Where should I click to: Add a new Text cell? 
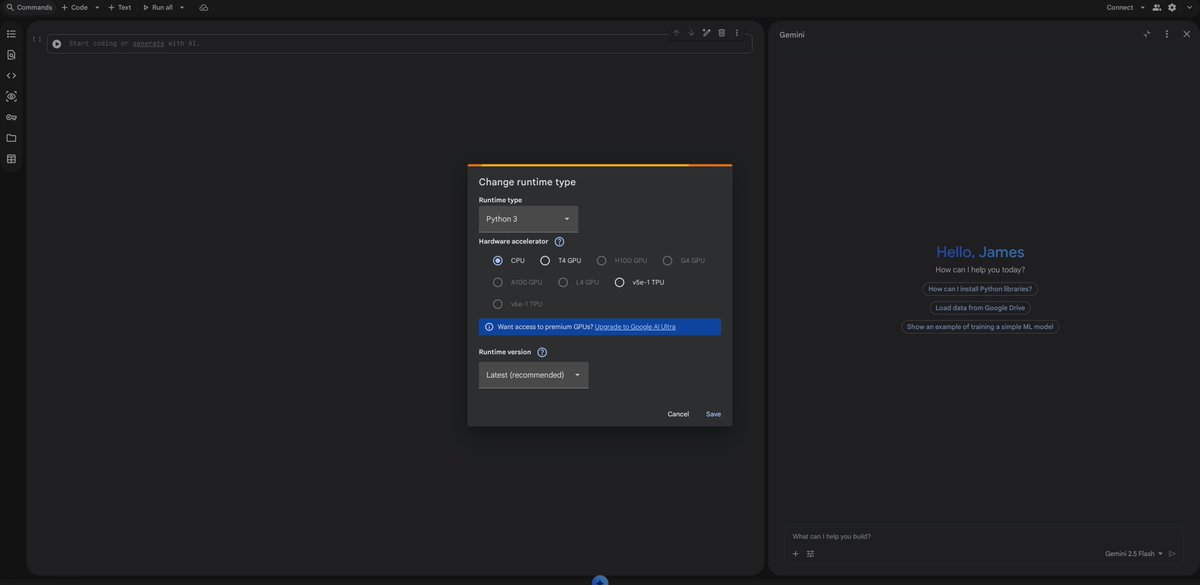coord(119,7)
